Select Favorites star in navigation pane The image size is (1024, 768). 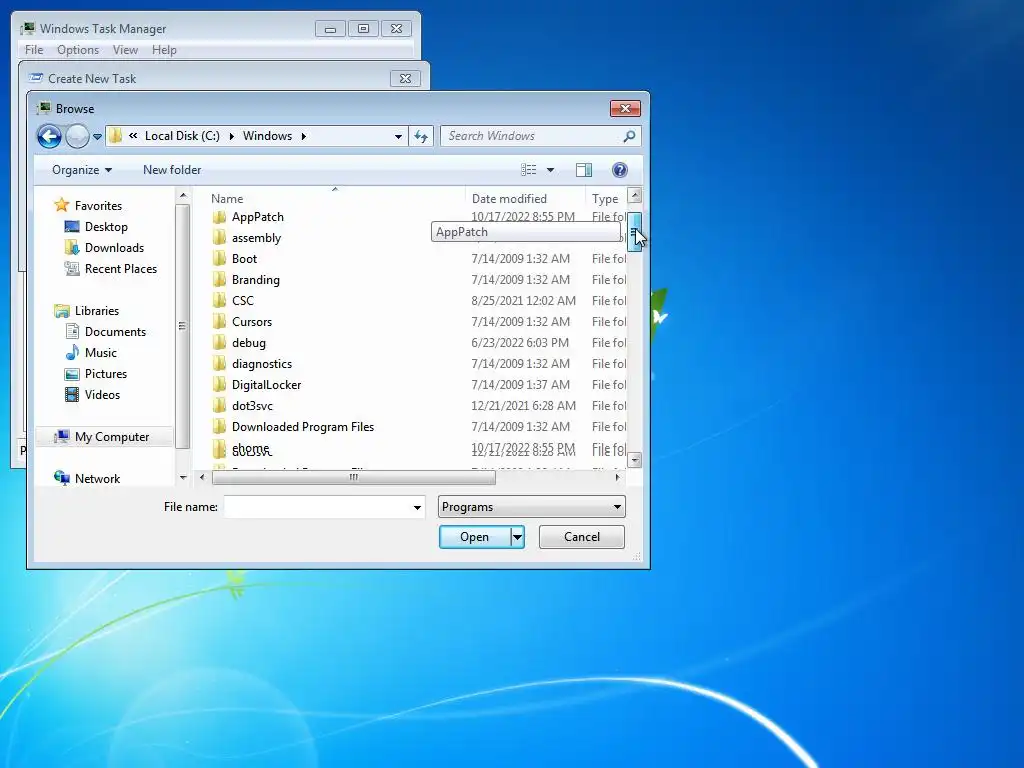(x=61, y=205)
